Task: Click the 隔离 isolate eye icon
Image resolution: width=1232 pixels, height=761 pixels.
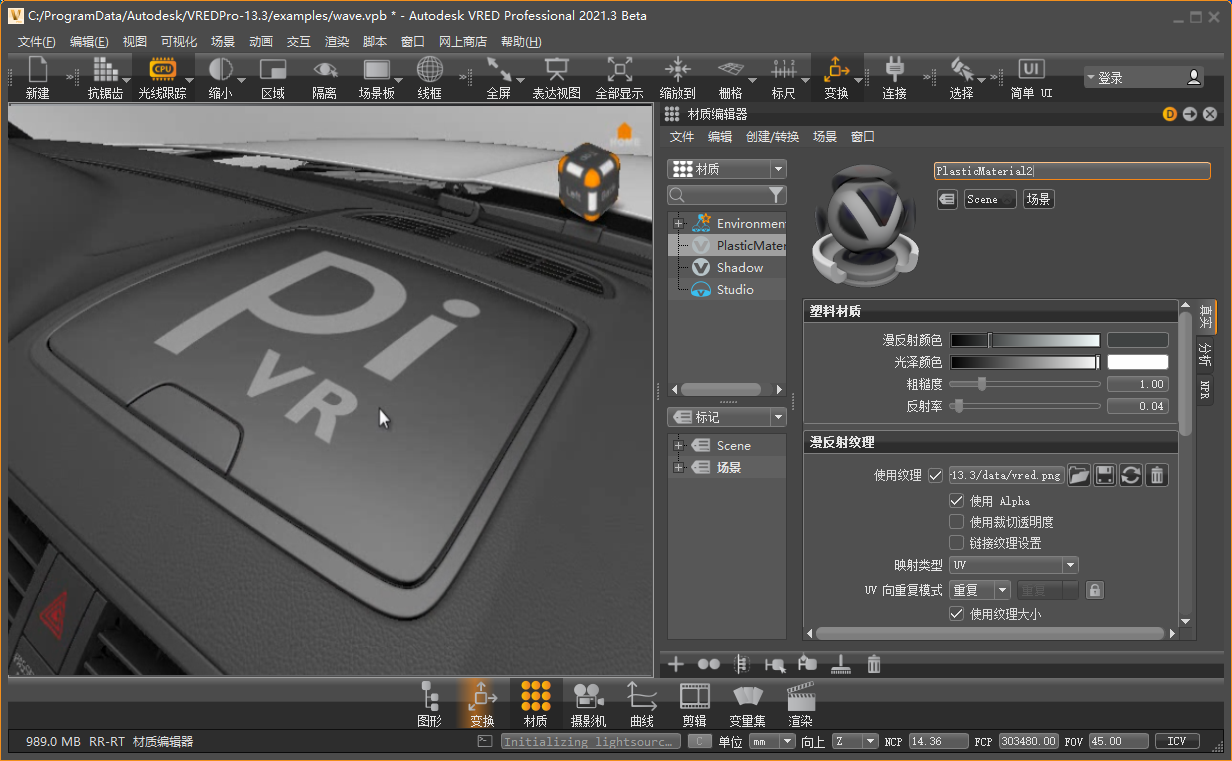Action: [324, 70]
